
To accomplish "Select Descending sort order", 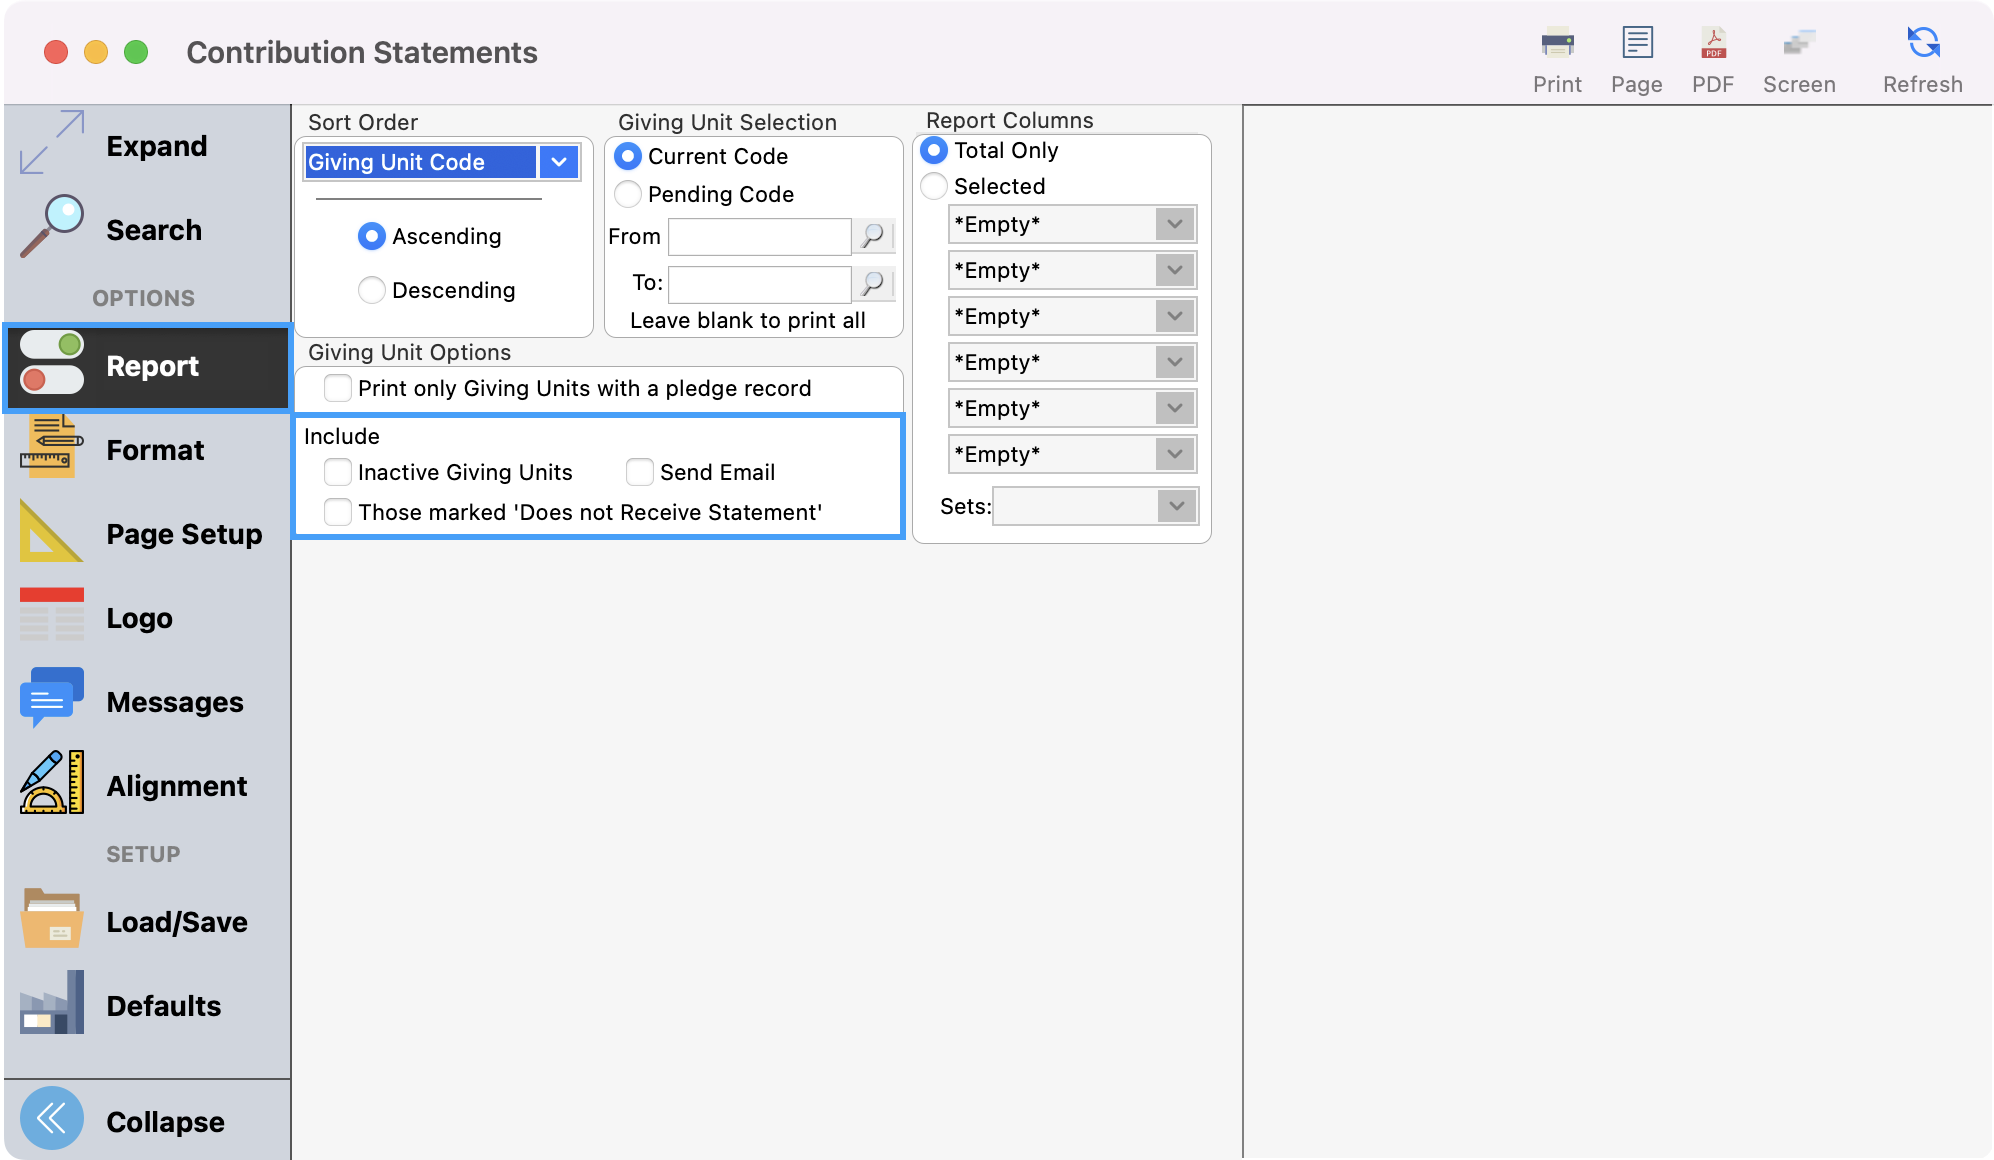I will [372, 290].
